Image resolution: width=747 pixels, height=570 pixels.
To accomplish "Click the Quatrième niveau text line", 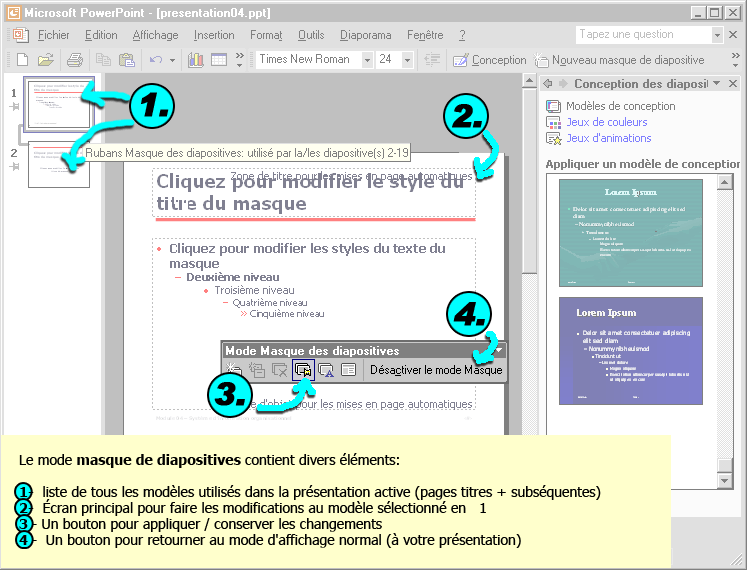I will click(x=270, y=303).
